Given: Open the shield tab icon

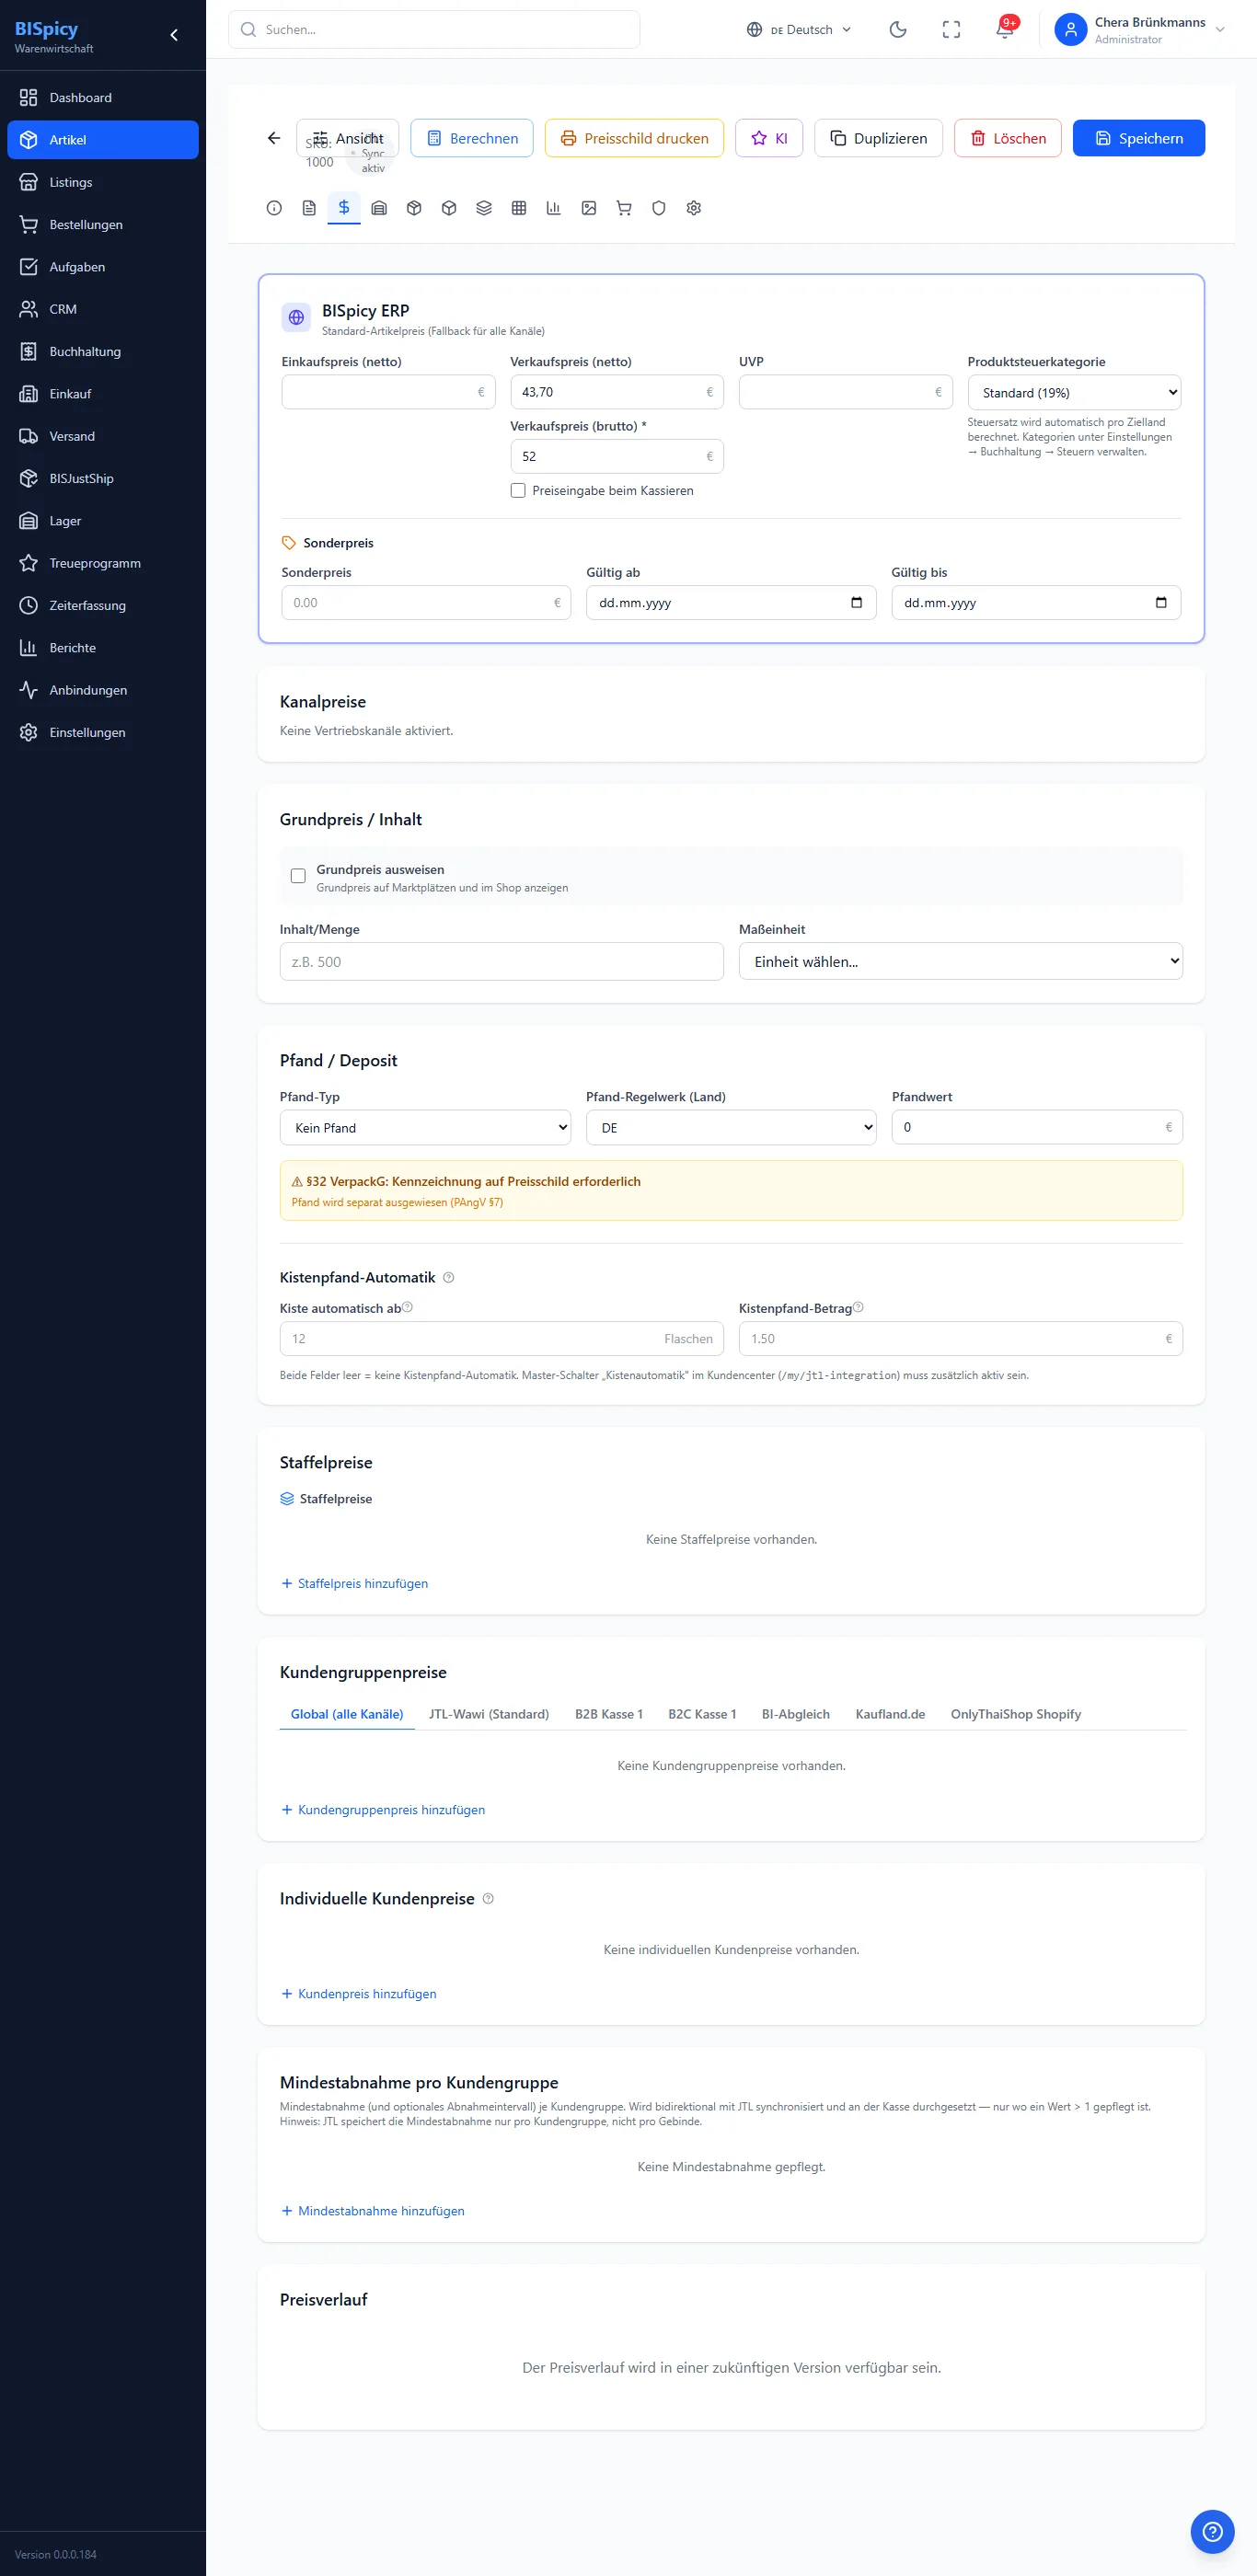Looking at the screenshot, I should (659, 208).
